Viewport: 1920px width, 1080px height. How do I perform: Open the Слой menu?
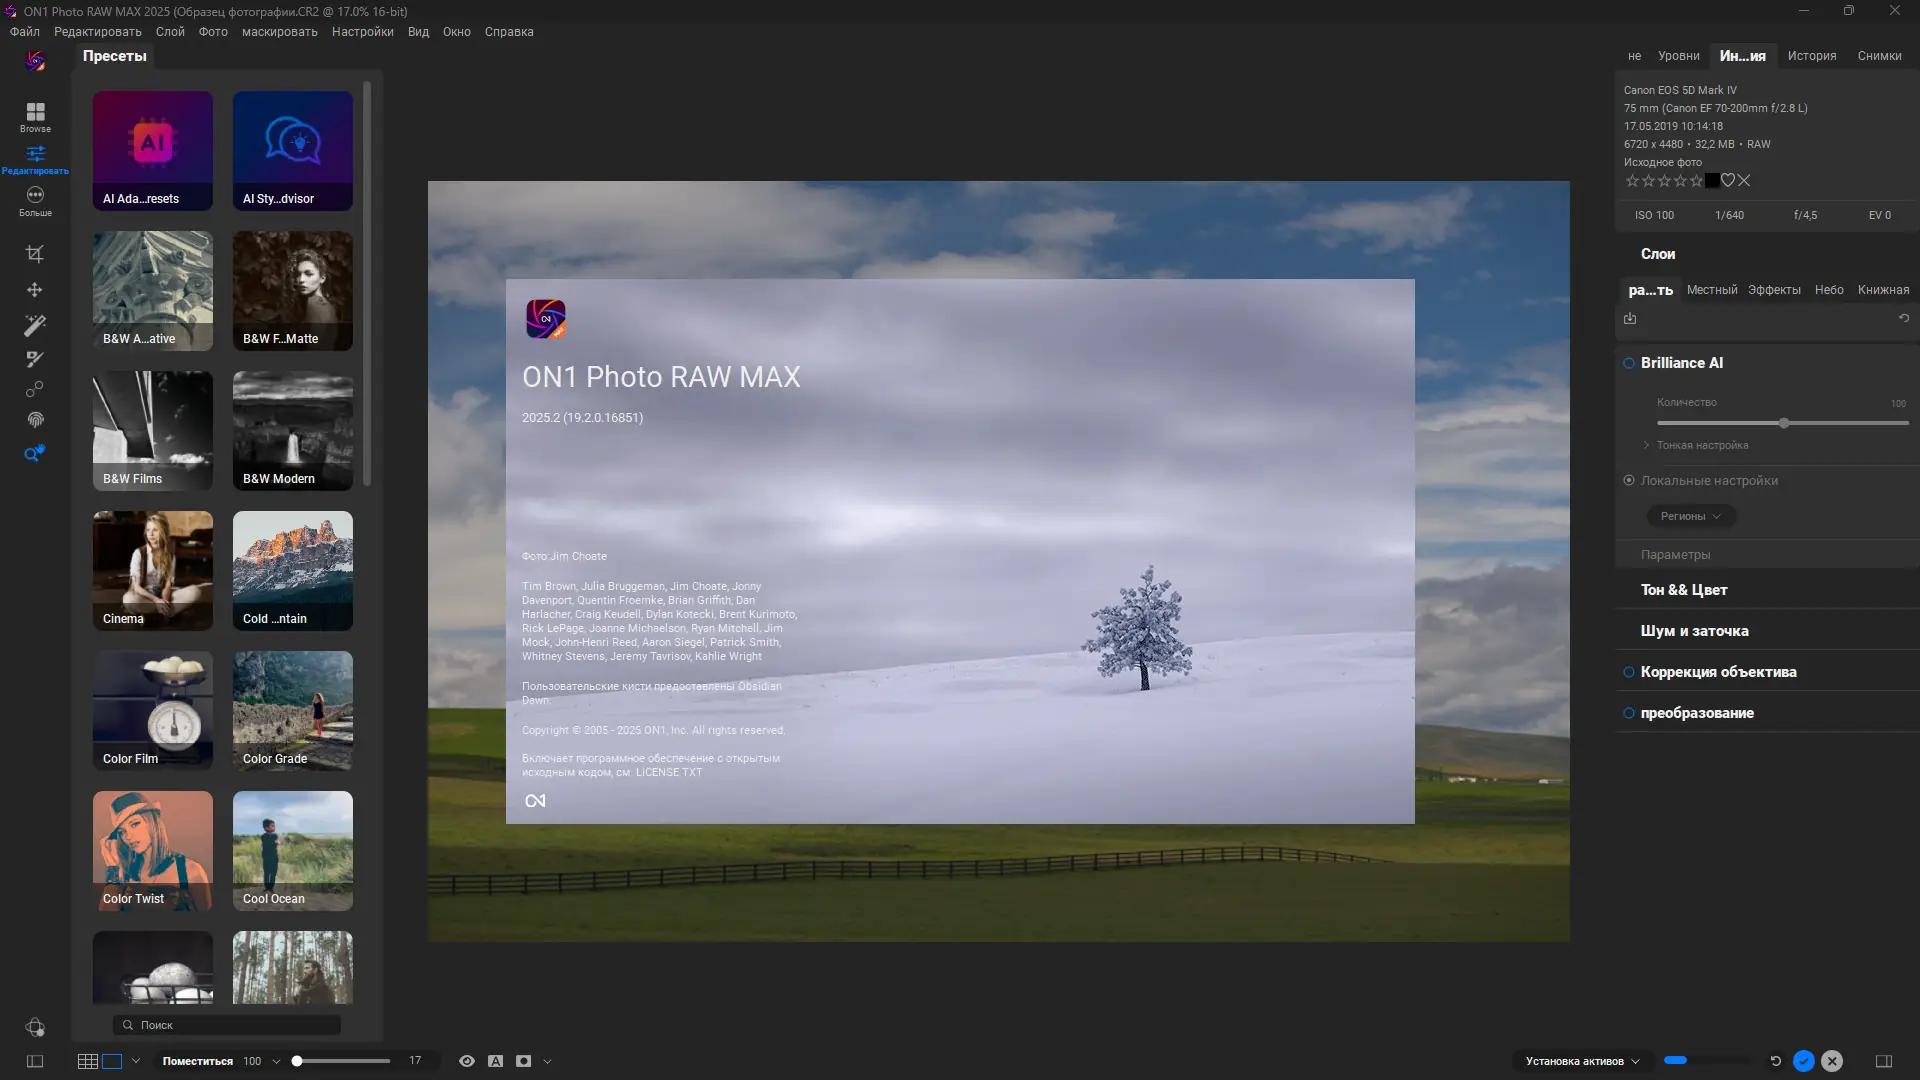point(169,32)
